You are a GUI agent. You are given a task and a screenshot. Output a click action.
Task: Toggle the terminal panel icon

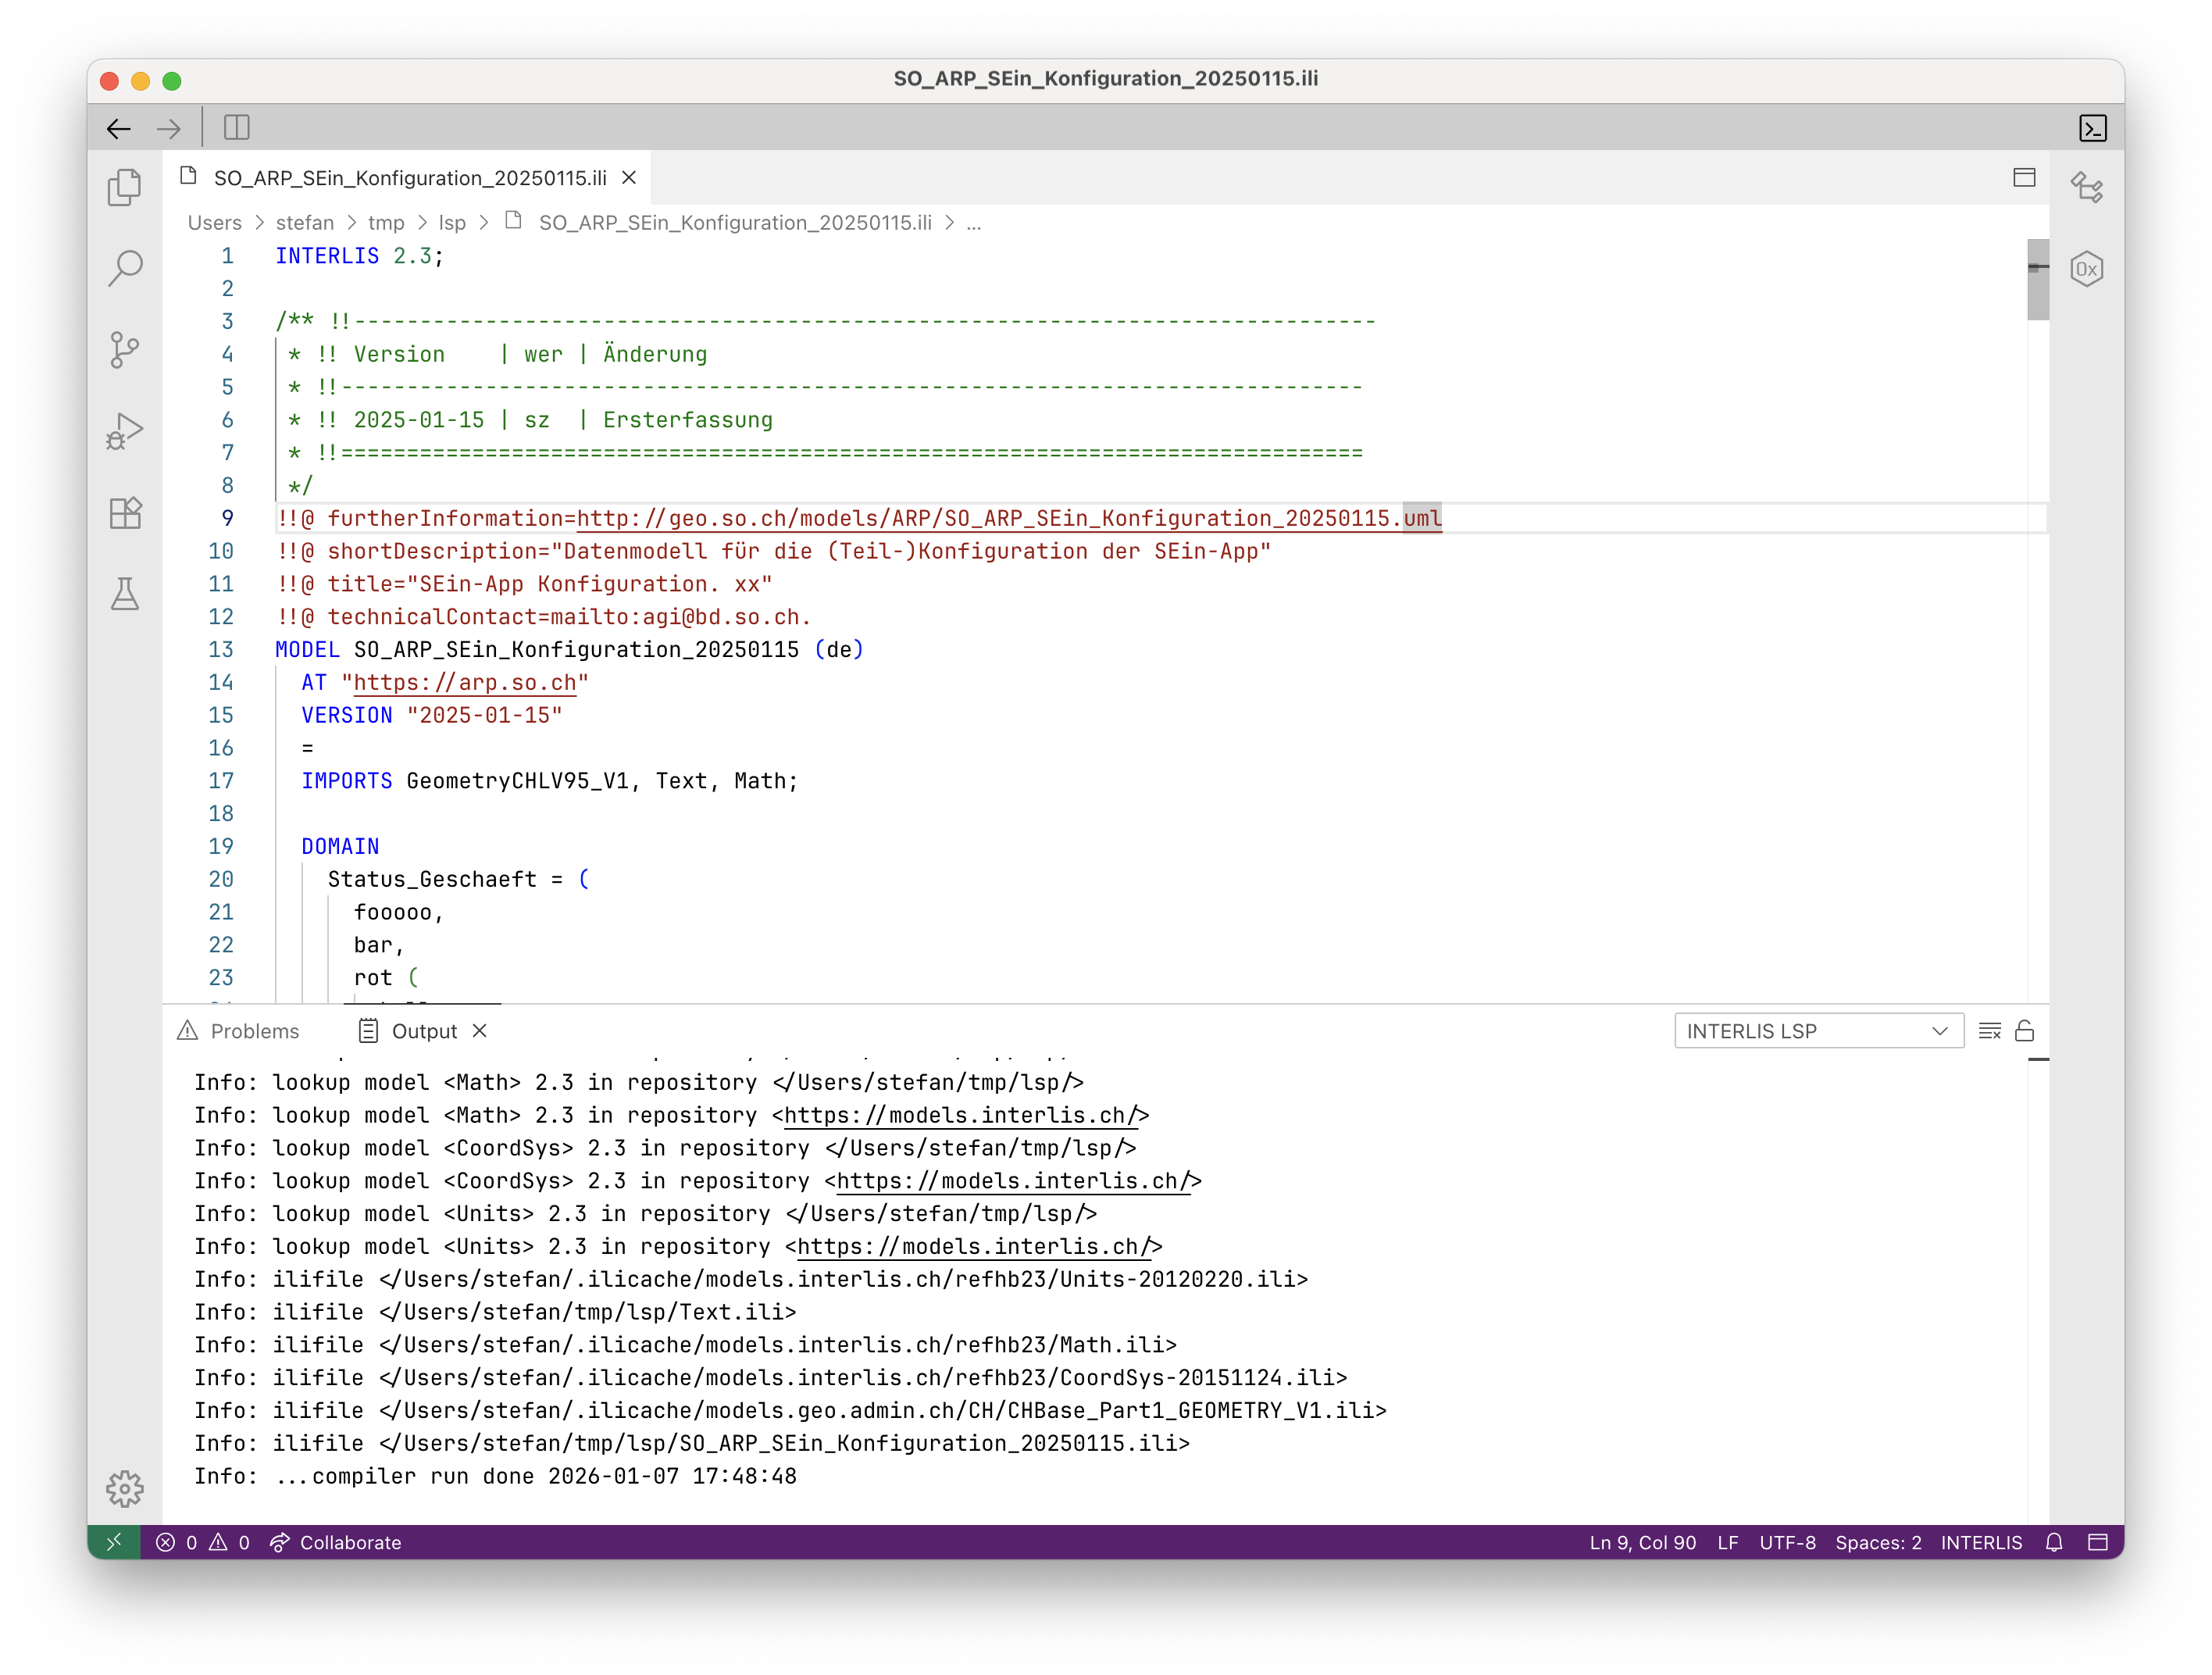[2092, 128]
